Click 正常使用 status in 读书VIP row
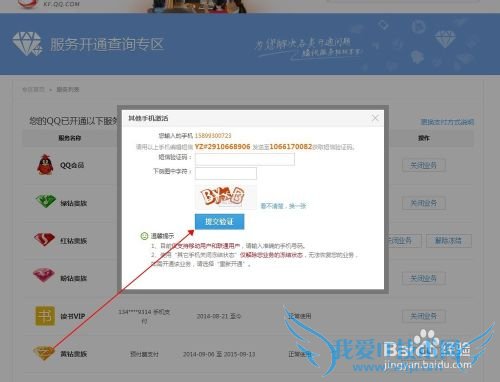500x382 pixels. pos(300,316)
